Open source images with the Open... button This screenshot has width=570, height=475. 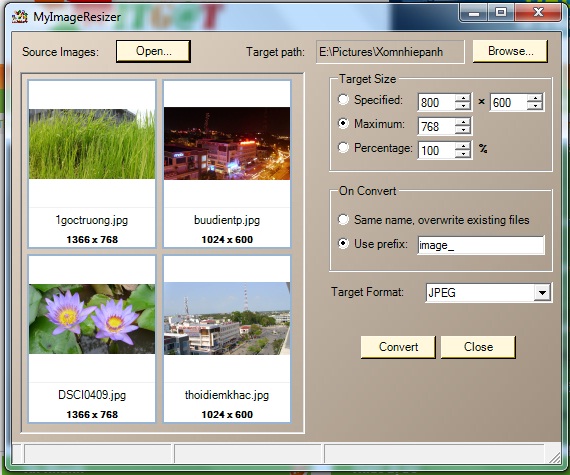point(153,51)
